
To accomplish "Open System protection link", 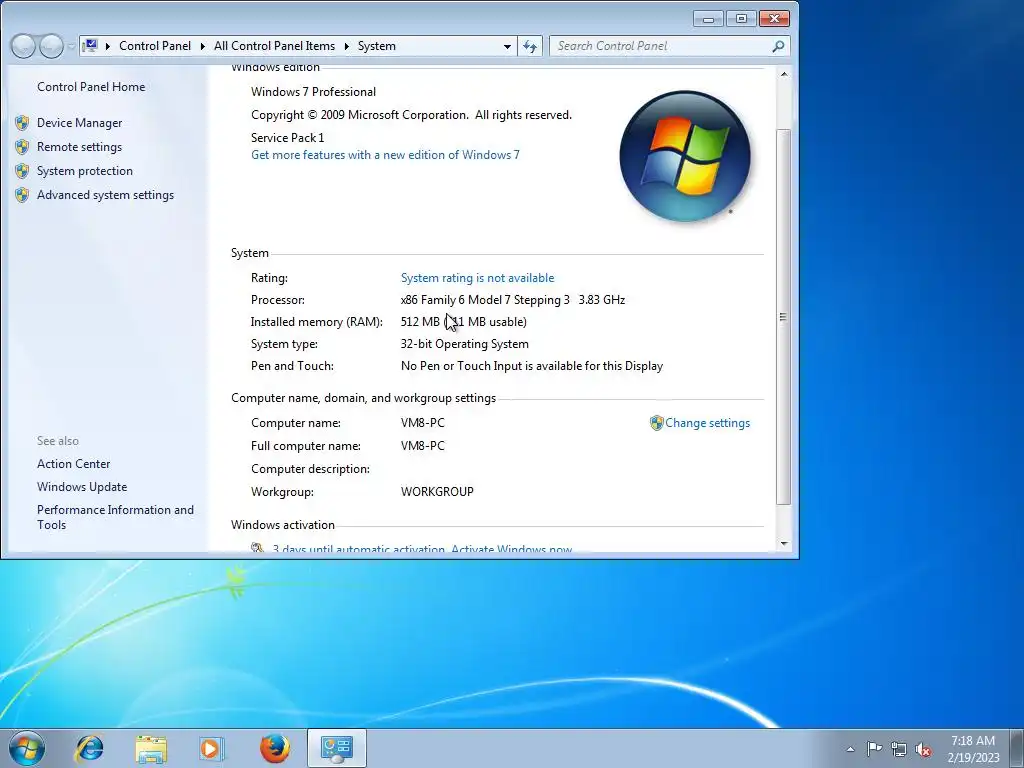I will click(x=84, y=171).
